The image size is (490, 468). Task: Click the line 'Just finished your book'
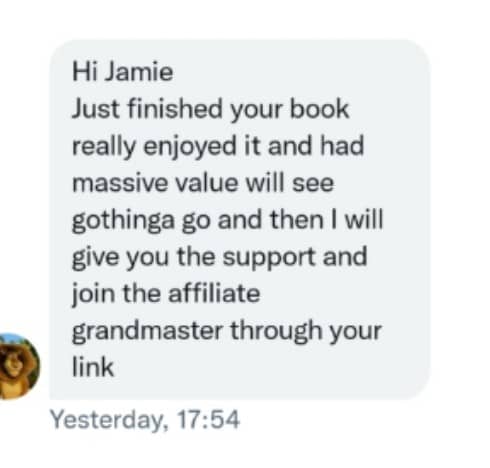pyautogui.click(x=210, y=109)
